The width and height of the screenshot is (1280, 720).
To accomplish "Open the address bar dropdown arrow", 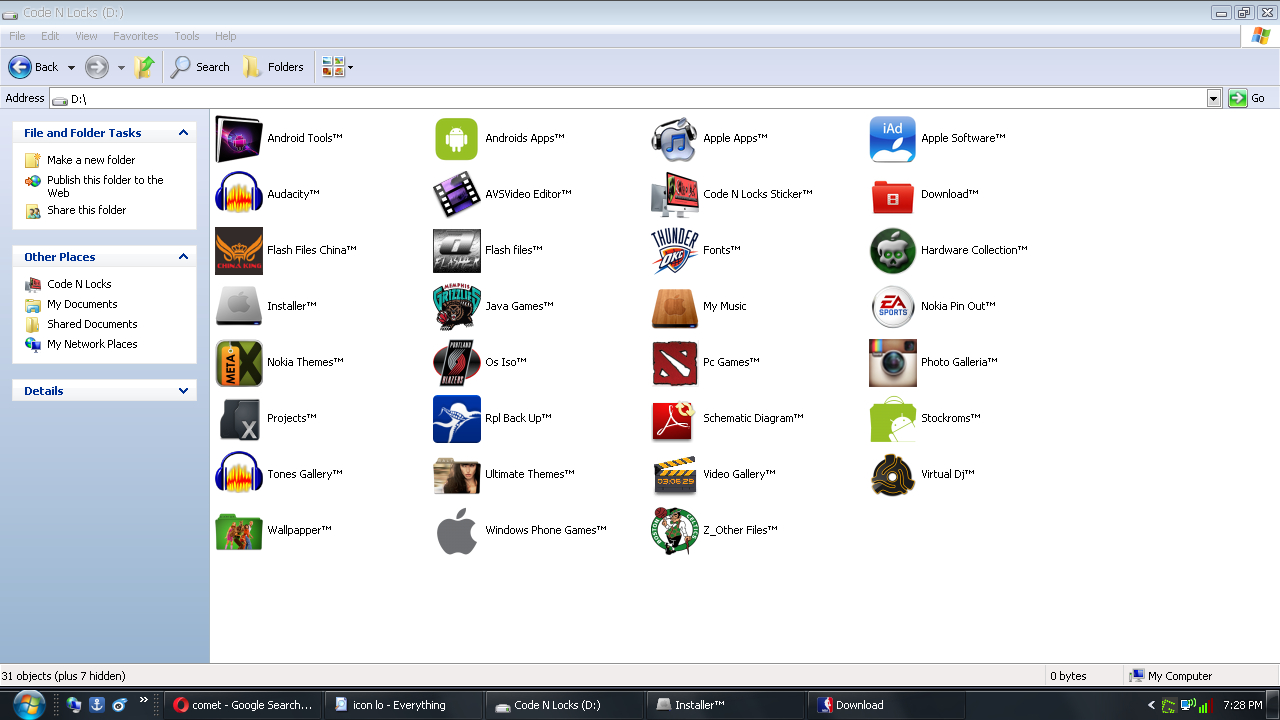I will coord(1214,98).
